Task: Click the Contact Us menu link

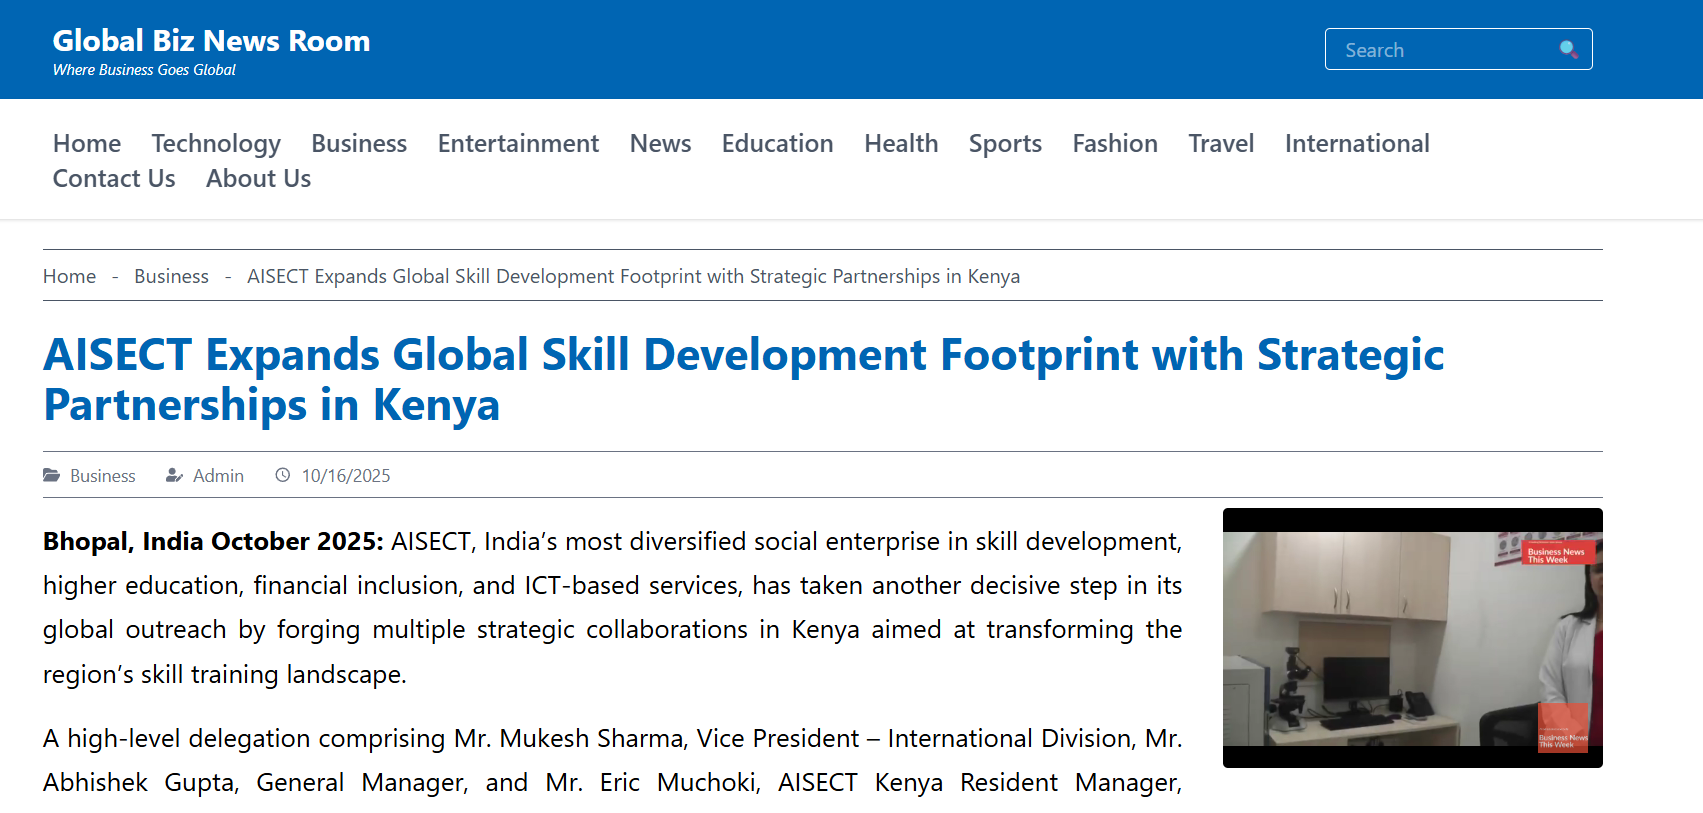Action: click(x=114, y=179)
